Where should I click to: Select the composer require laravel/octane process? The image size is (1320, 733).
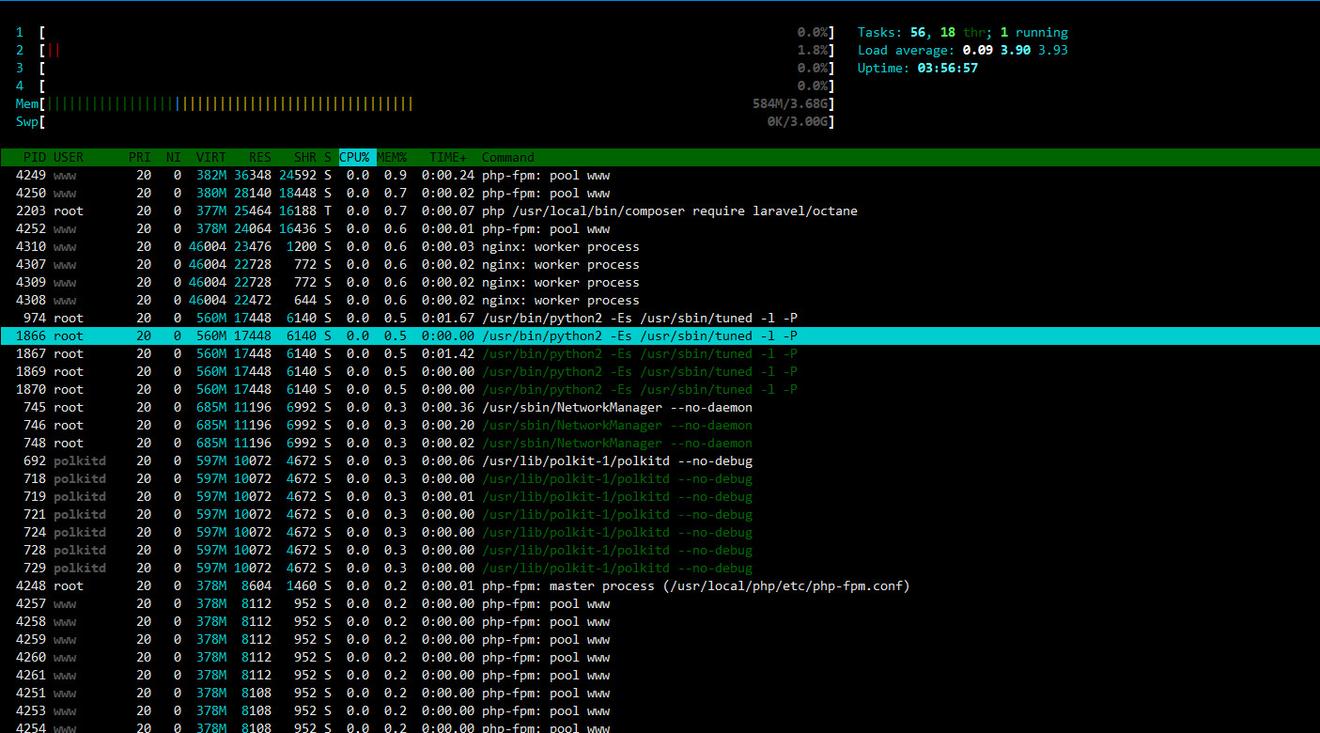(x=669, y=211)
